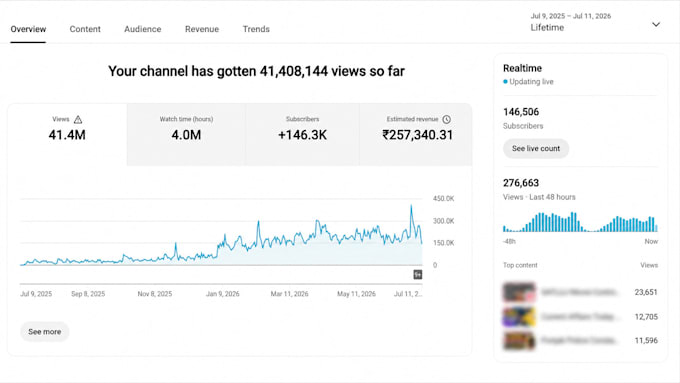Screen dimensions: 680x383
Task: Click the 41,408,144 views headline
Action: (256, 71)
